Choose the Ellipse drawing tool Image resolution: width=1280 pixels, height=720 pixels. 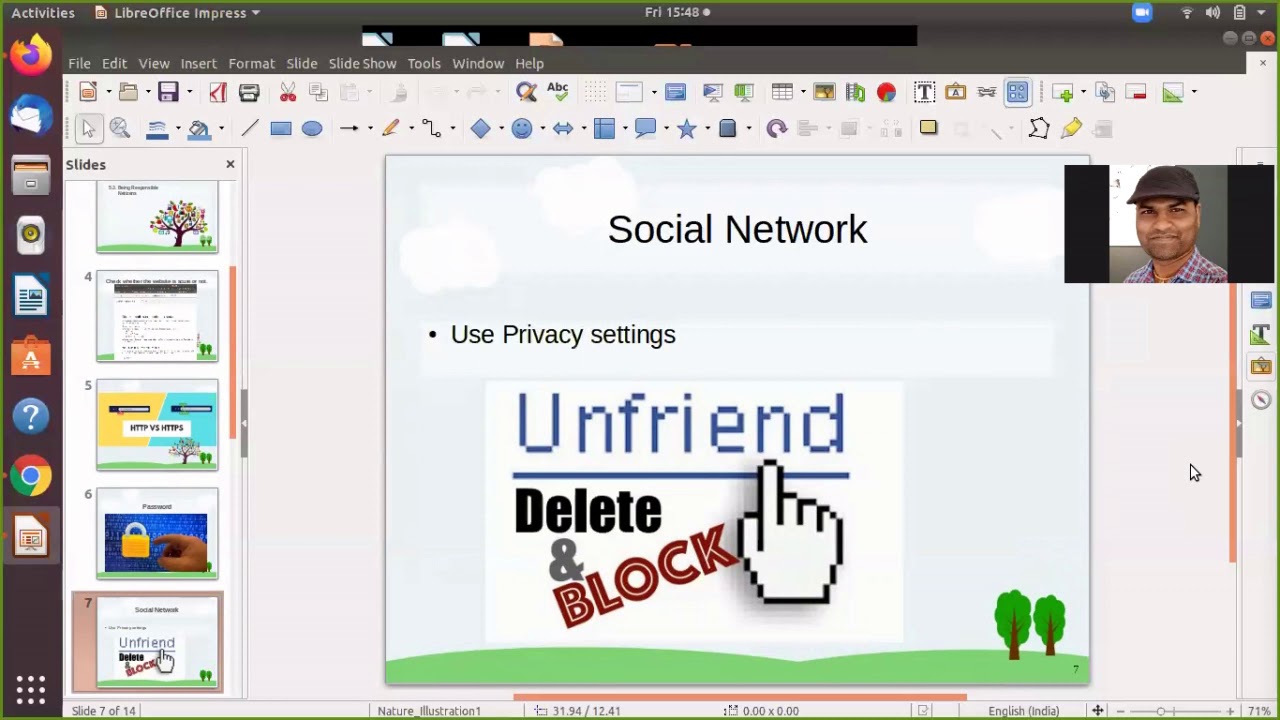pos(312,129)
